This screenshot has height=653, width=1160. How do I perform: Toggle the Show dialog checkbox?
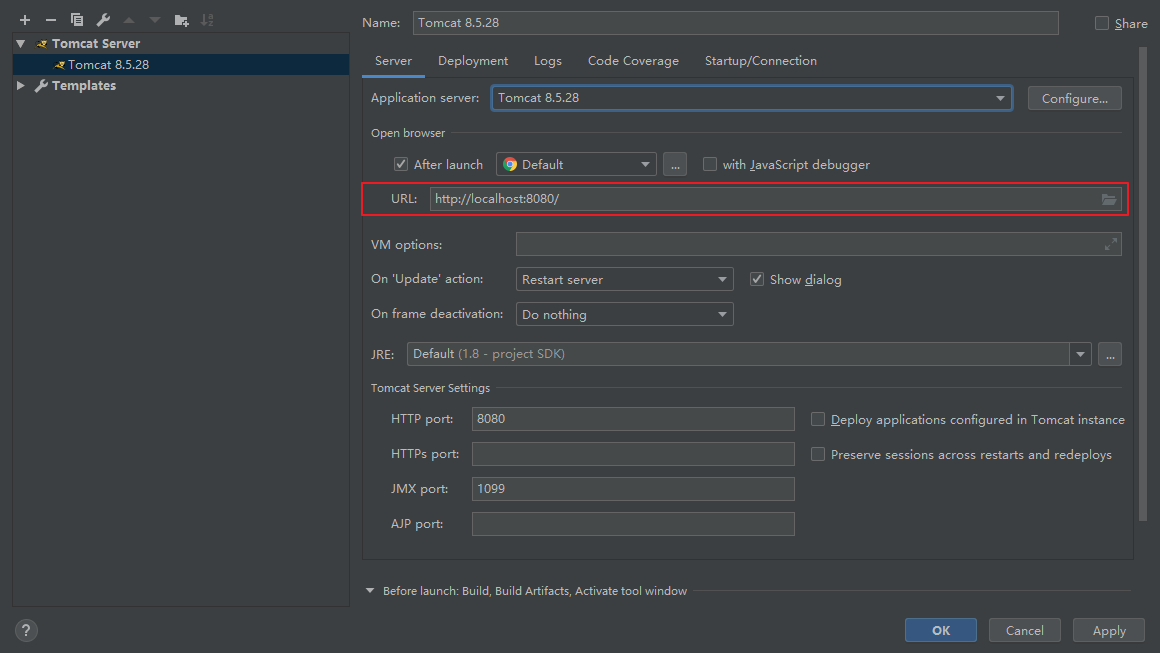(x=757, y=279)
